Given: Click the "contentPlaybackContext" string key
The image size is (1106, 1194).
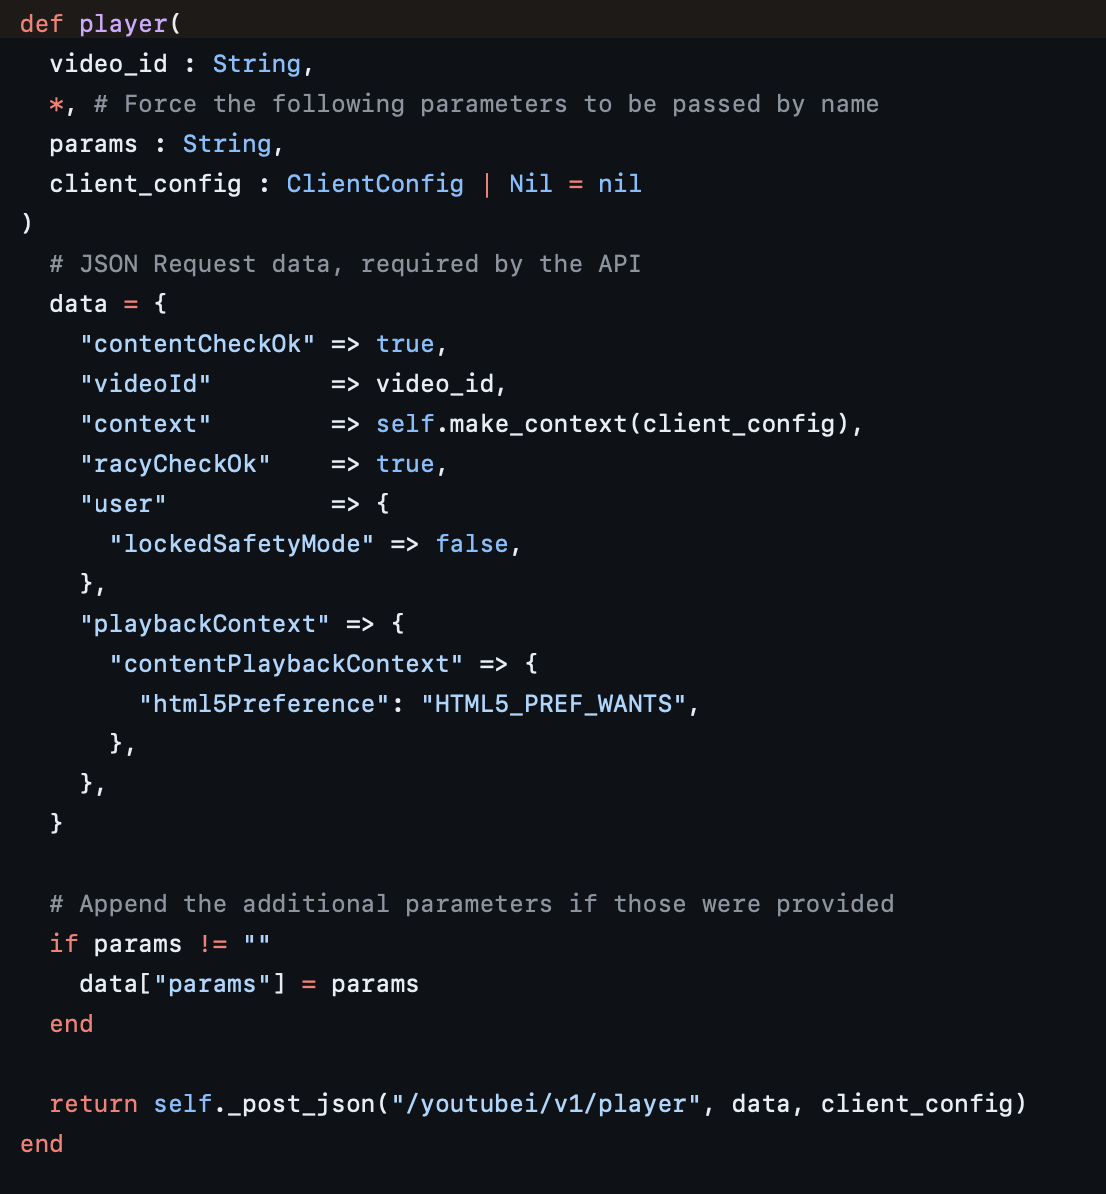Looking at the screenshot, I should pos(286,664).
